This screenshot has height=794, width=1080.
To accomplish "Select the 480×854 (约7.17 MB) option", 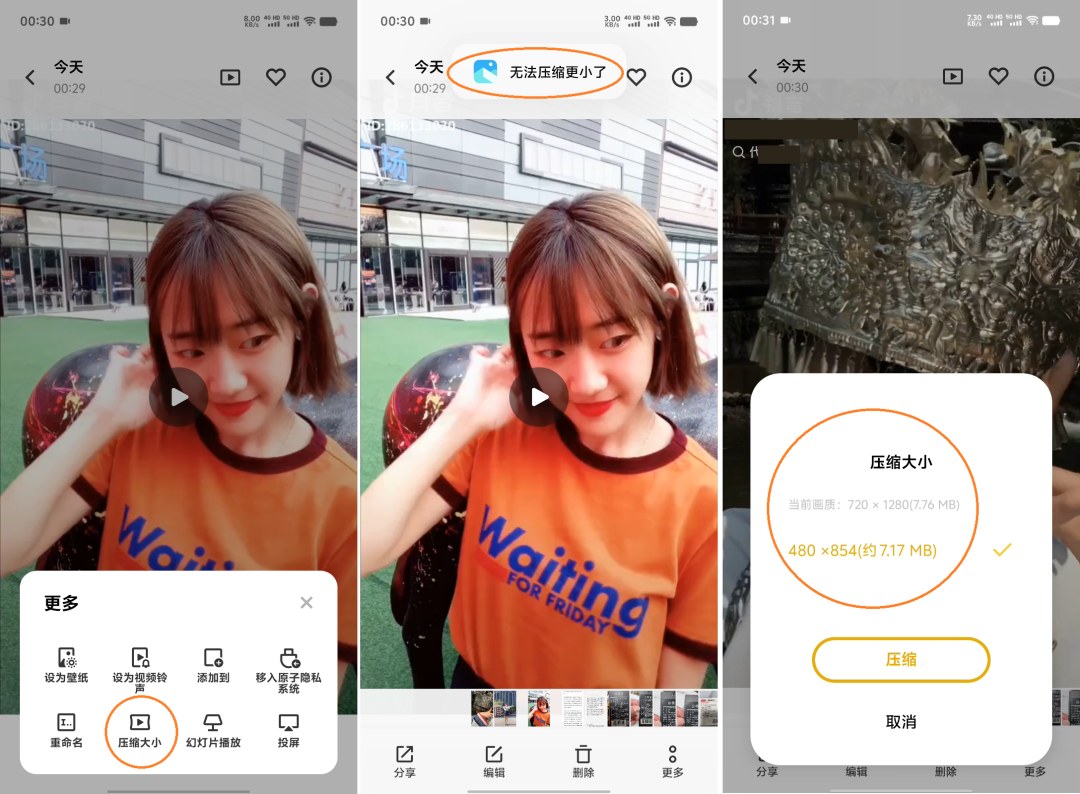I will 862,550.
